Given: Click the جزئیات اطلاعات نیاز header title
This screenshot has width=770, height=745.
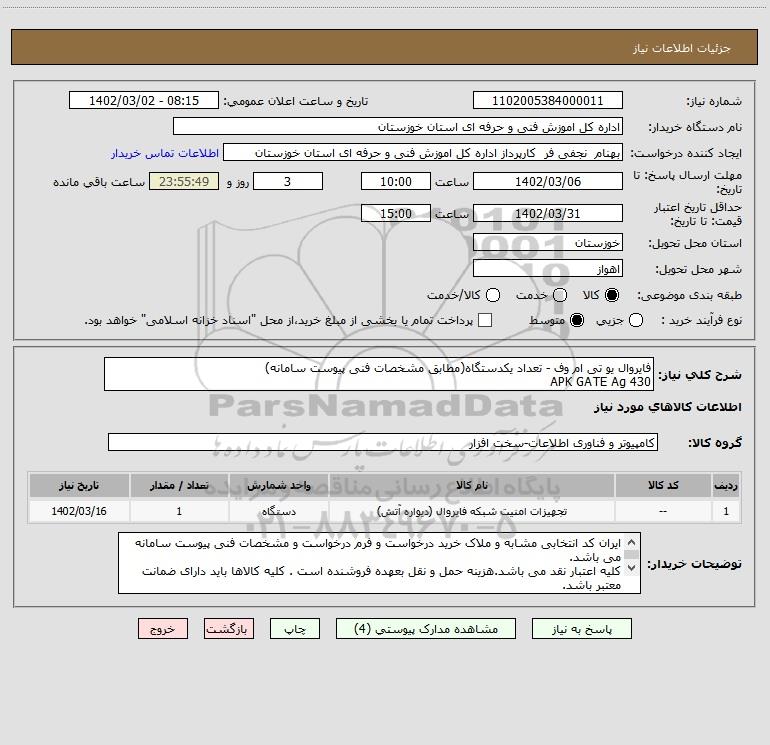Looking at the screenshot, I should [682, 48].
